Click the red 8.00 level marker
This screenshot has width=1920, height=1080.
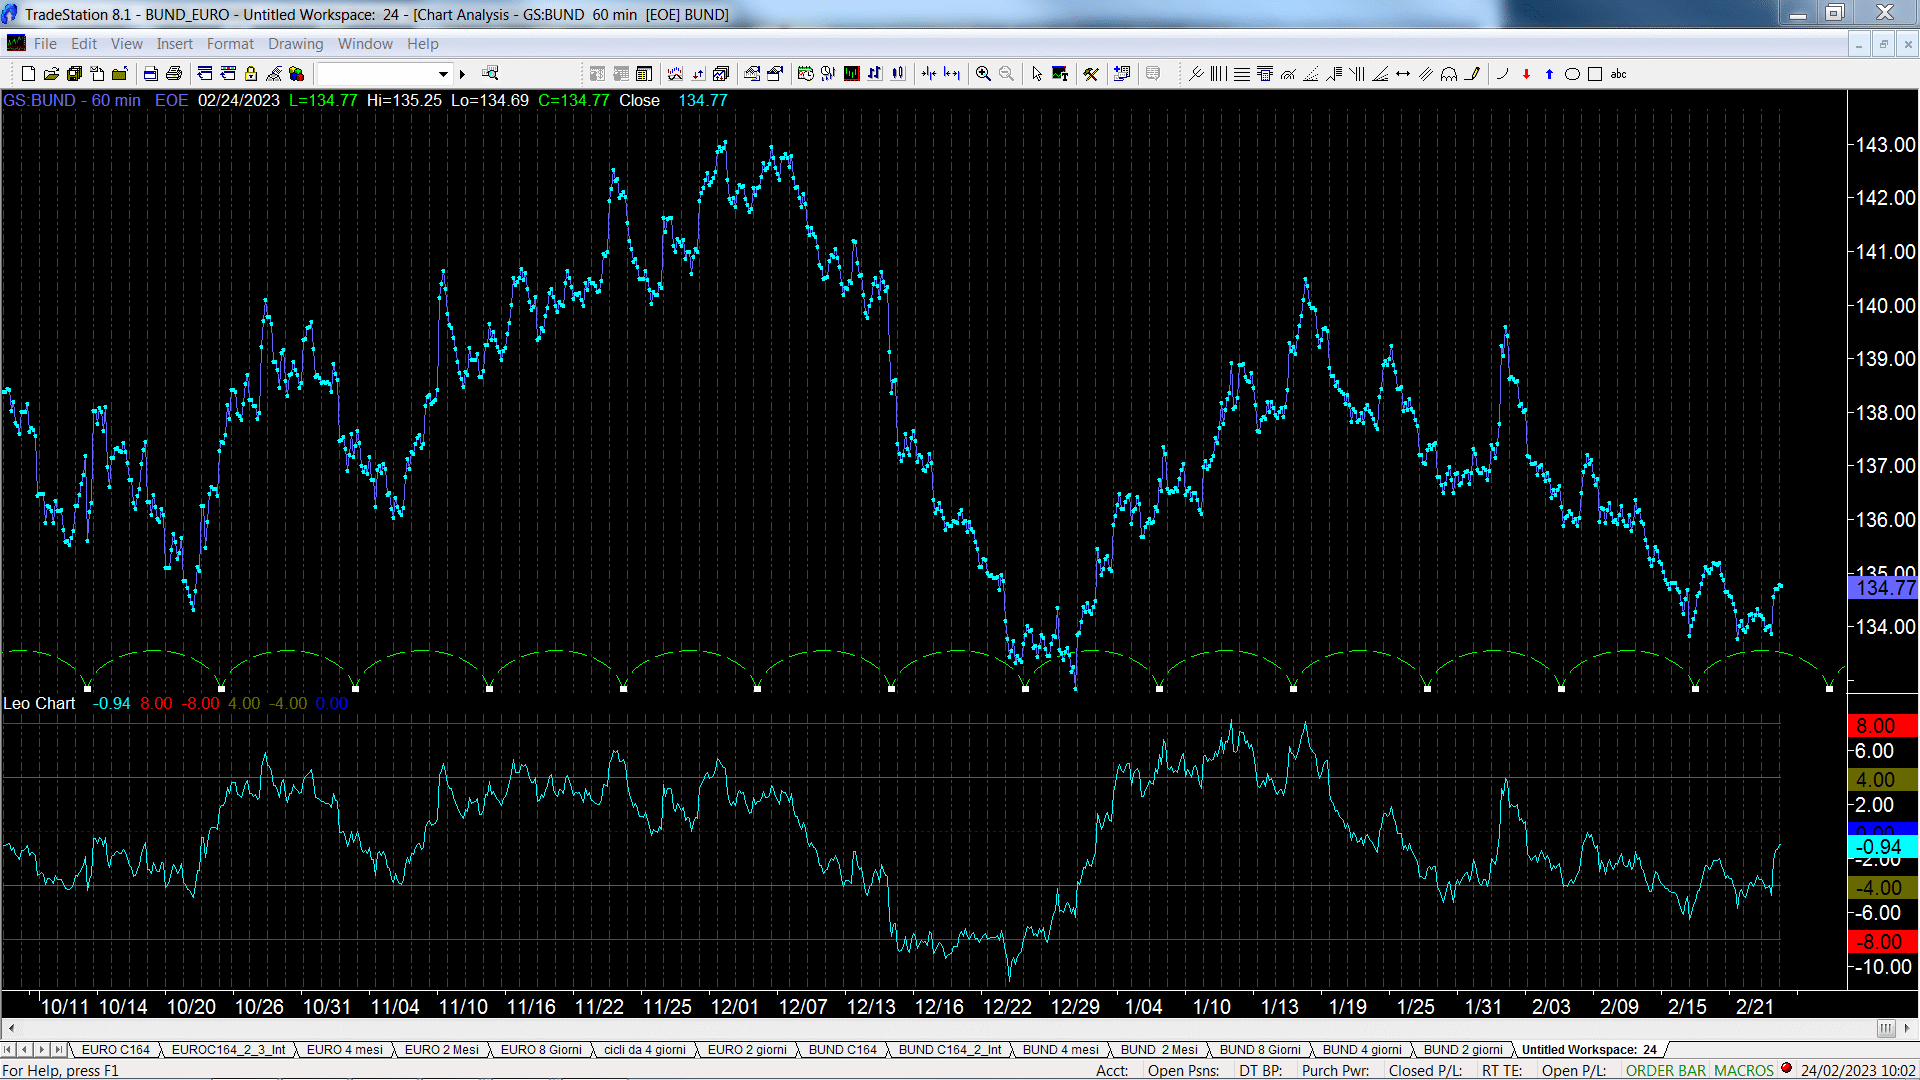point(1883,726)
